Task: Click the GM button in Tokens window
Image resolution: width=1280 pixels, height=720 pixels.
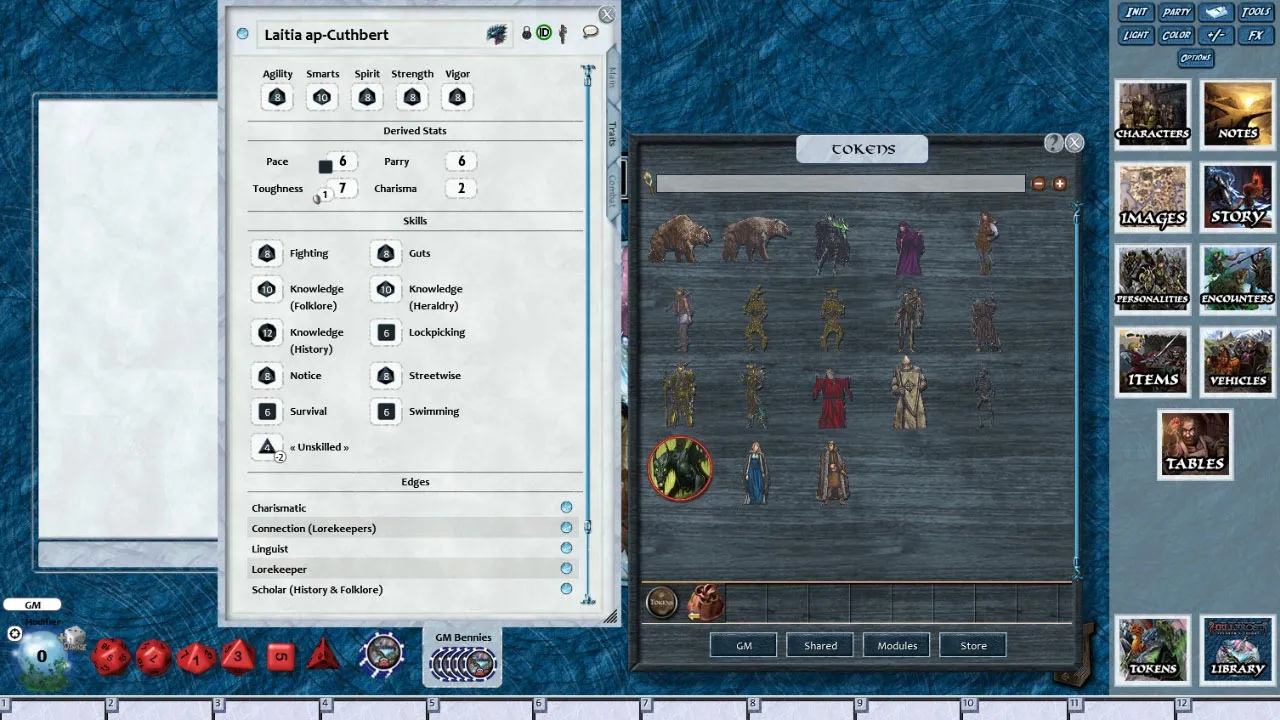Action: click(744, 645)
